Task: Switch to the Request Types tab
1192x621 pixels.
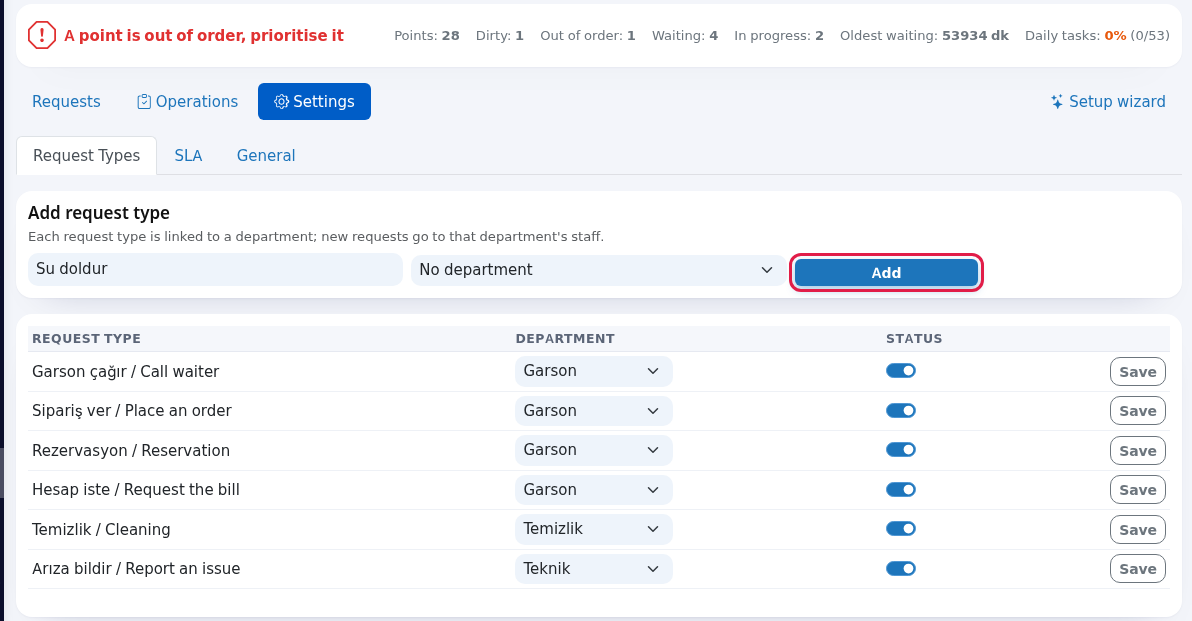Action: pos(87,156)
